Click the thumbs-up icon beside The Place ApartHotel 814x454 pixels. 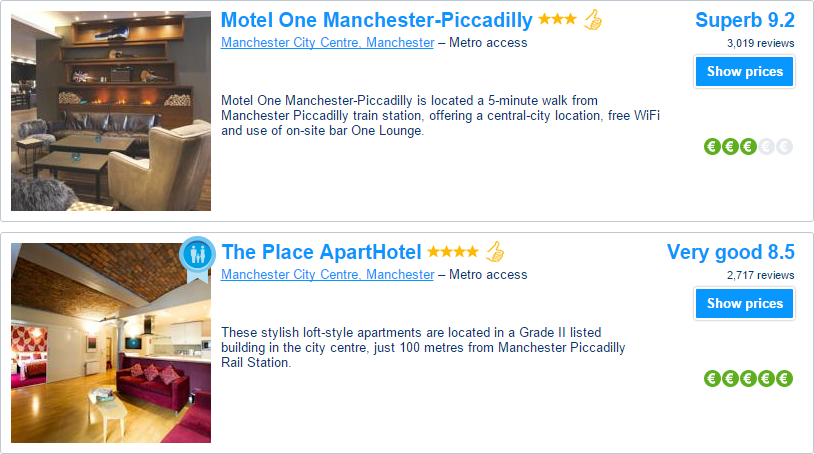click(495, 252)
